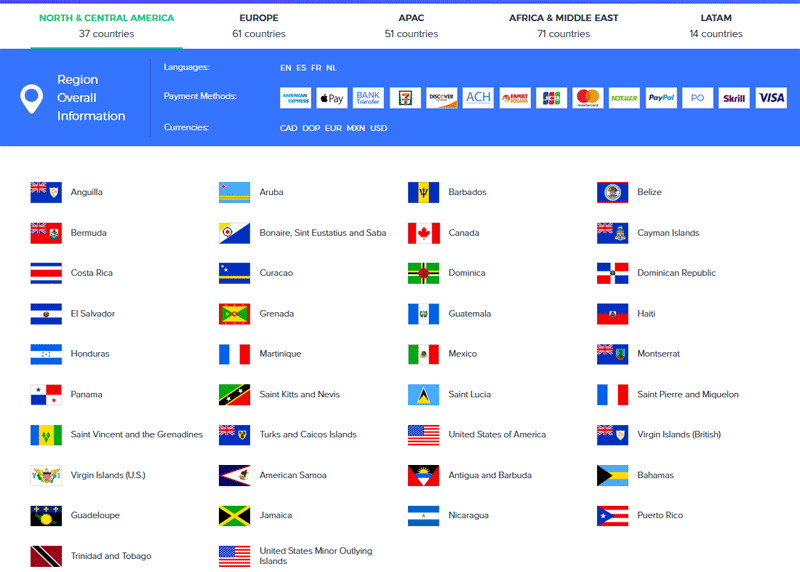
Task: Open the United States of America link
Action: [497, 435]
